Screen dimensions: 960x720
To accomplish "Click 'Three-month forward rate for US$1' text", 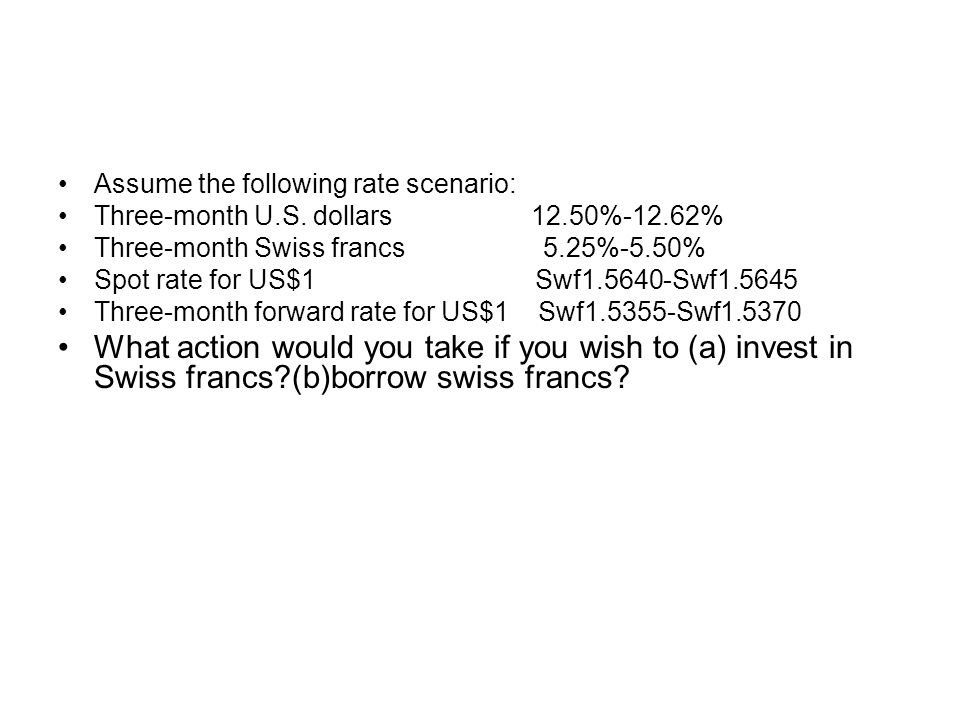I will (x=301, y=312).
